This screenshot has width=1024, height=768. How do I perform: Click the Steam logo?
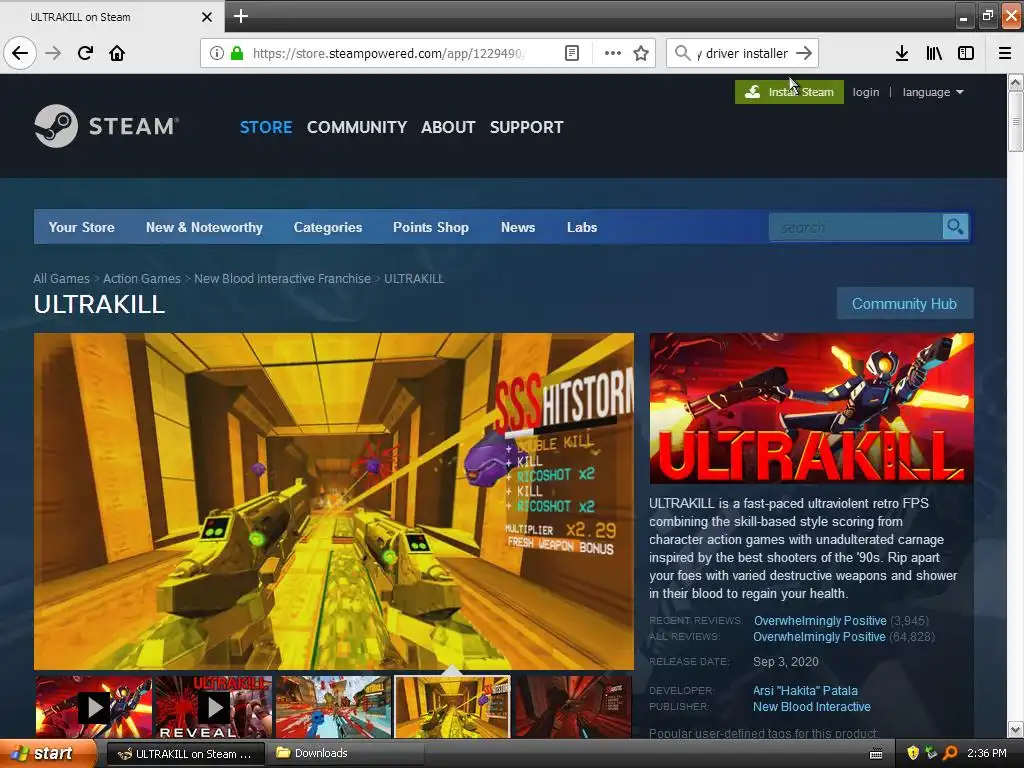(106, 126)
